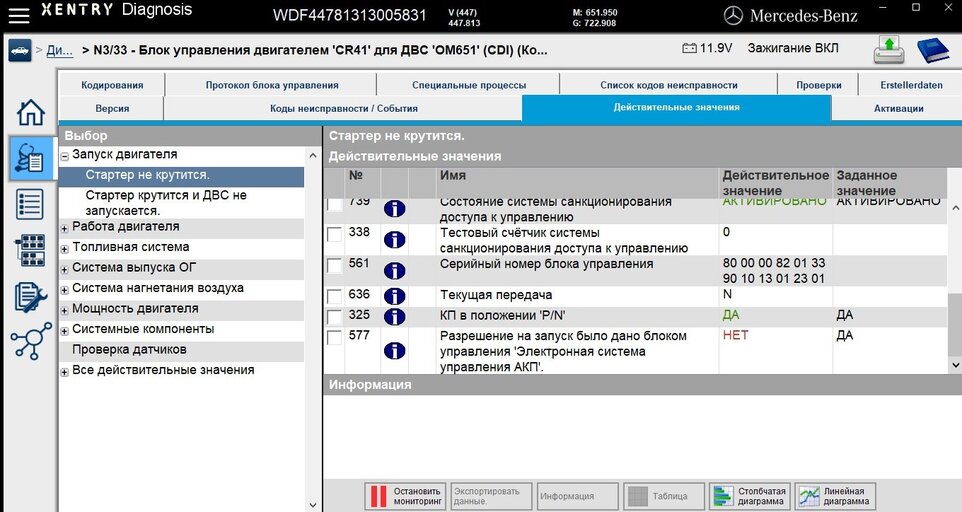Show info for row 325 P/N position
The width and height of the screenshot is (962, 512).
(x=394, y=316)
